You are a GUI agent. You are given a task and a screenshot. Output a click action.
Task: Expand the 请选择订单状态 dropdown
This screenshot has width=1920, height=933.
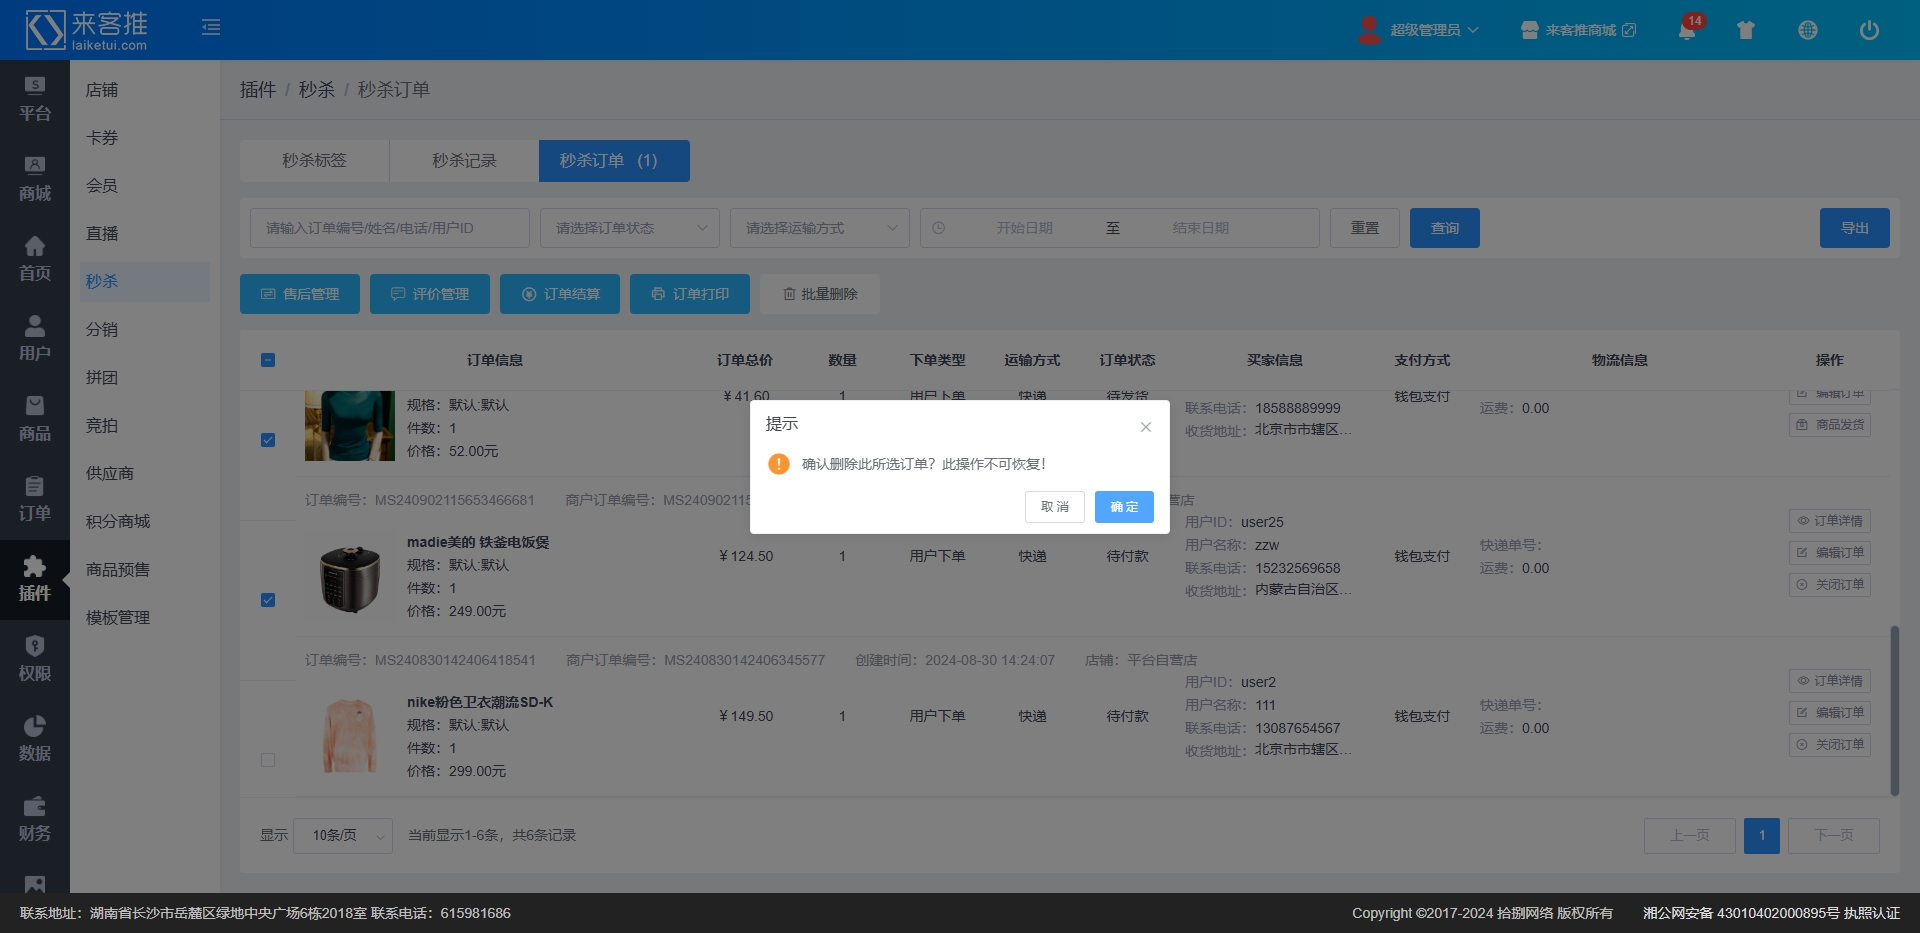pos(629,228)
